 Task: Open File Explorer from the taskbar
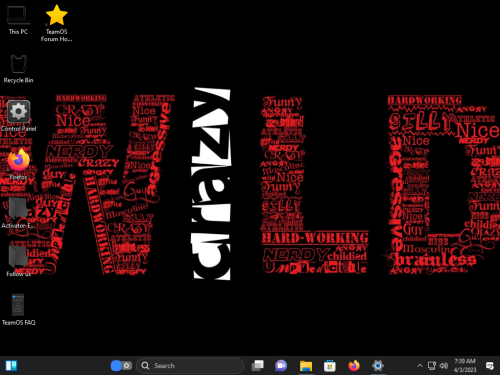coord(306,366)
